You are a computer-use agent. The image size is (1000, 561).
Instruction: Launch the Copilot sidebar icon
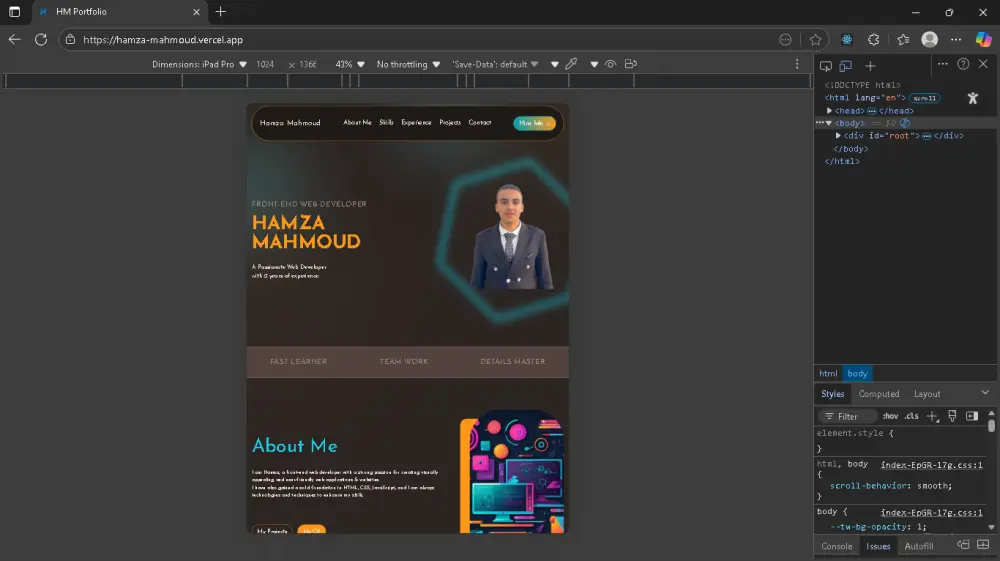coord(983,40)
